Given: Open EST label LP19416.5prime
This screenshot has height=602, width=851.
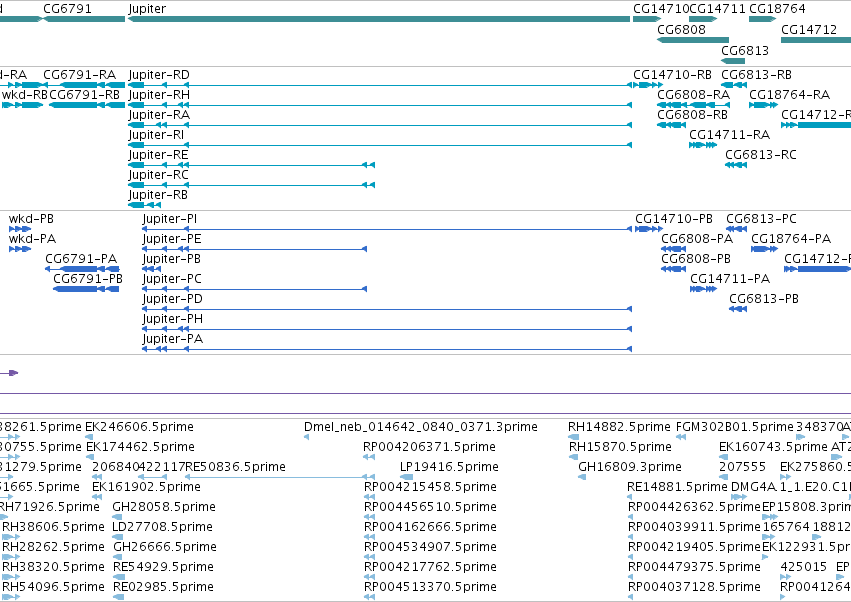Looking at the screenshot, I should coord(449,467).
